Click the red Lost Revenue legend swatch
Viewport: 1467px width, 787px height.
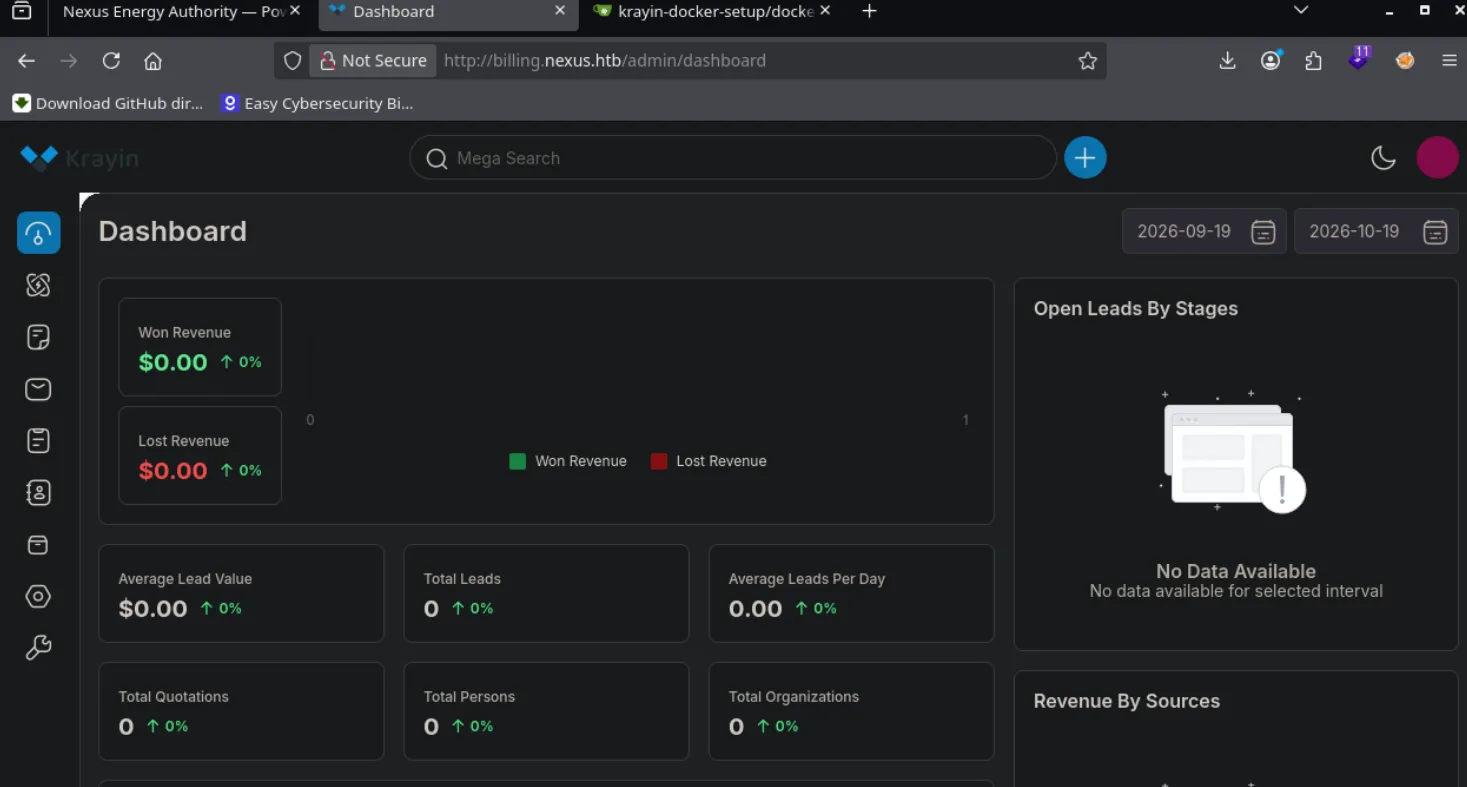659,461
